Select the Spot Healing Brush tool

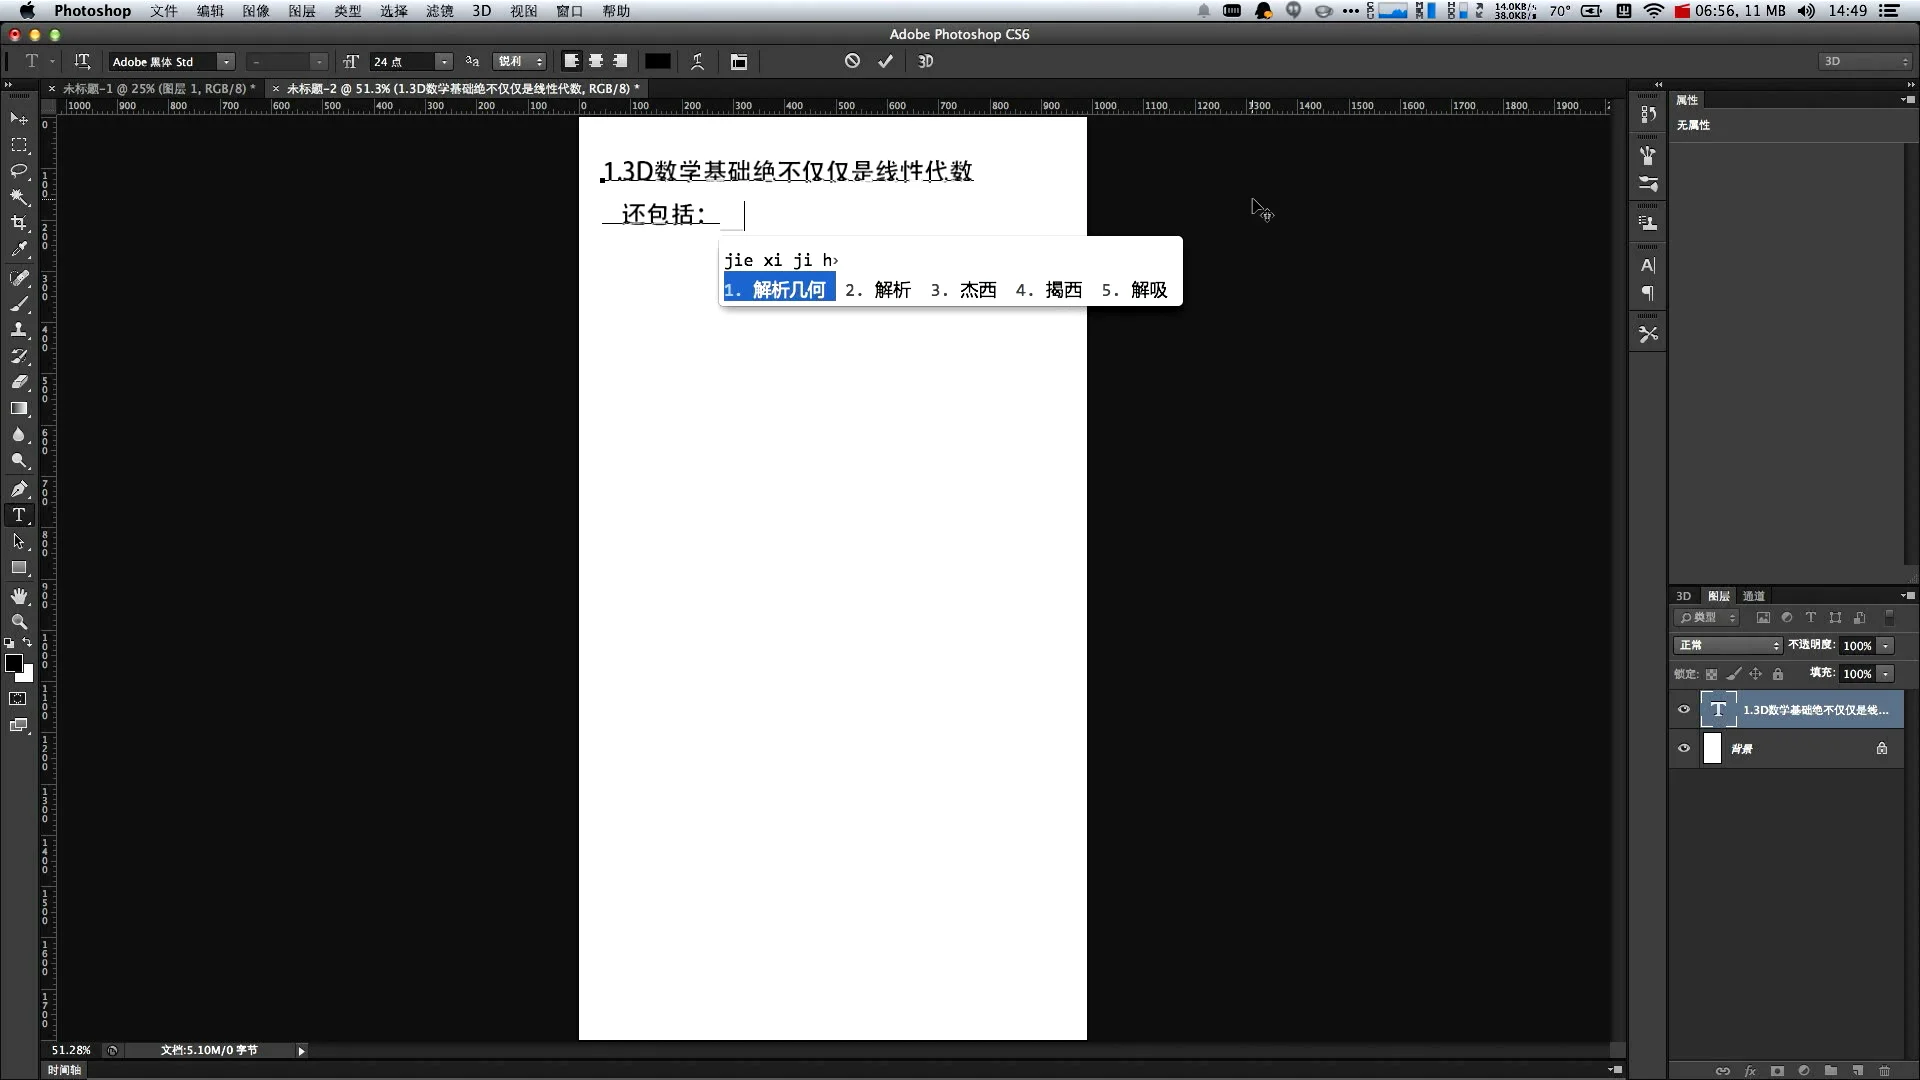tap(19, 278)
